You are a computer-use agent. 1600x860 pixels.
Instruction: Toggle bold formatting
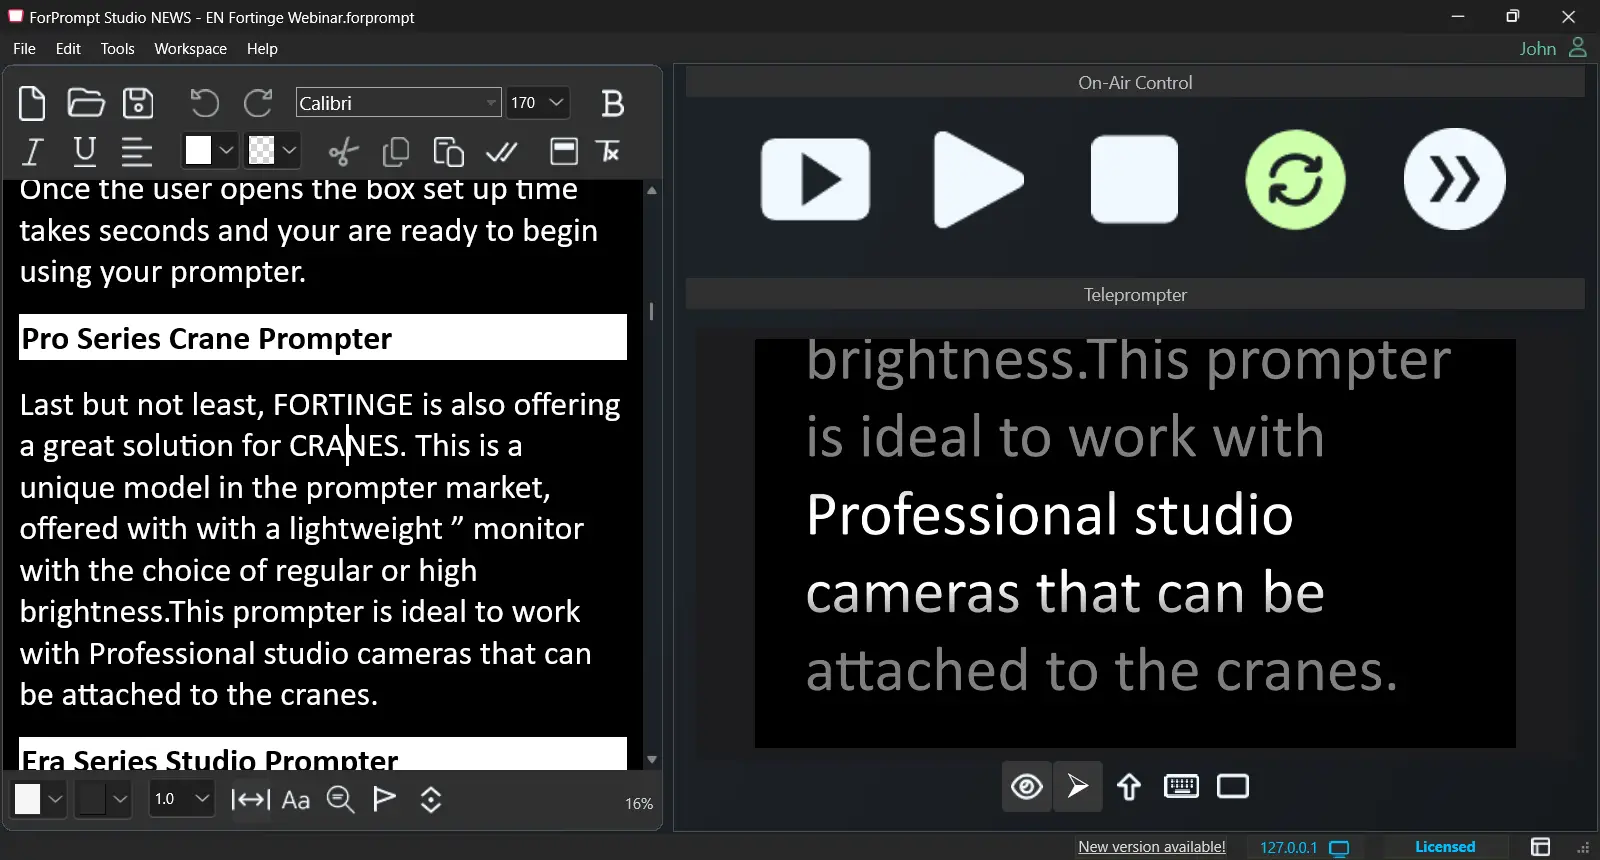[613, 103]
